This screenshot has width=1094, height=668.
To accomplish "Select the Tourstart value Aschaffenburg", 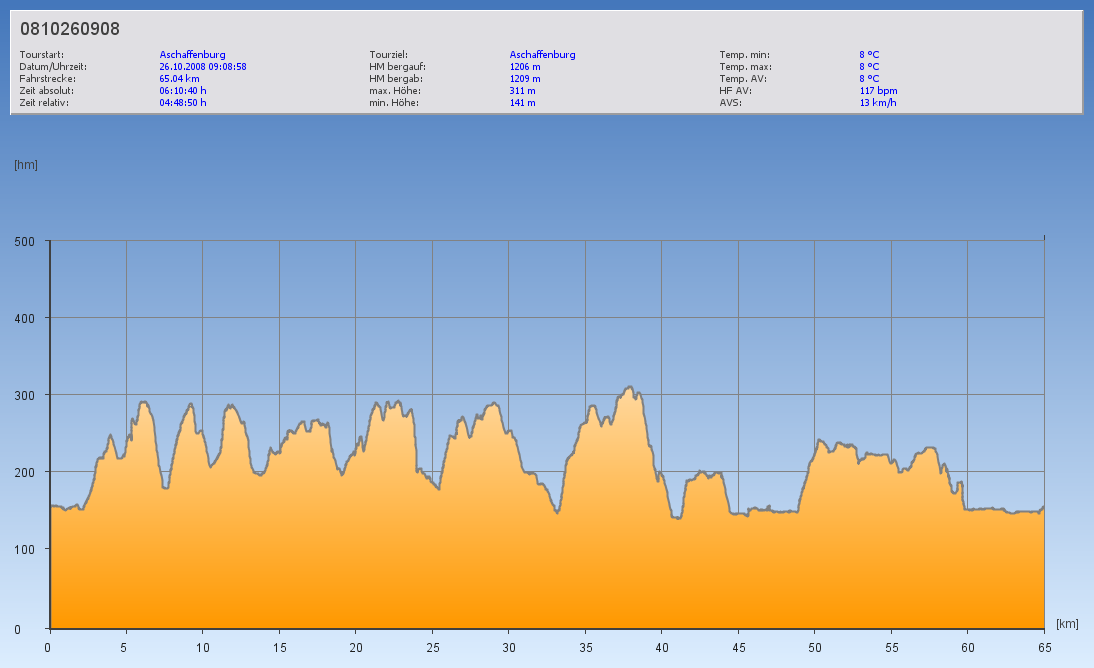I will 192,54.
